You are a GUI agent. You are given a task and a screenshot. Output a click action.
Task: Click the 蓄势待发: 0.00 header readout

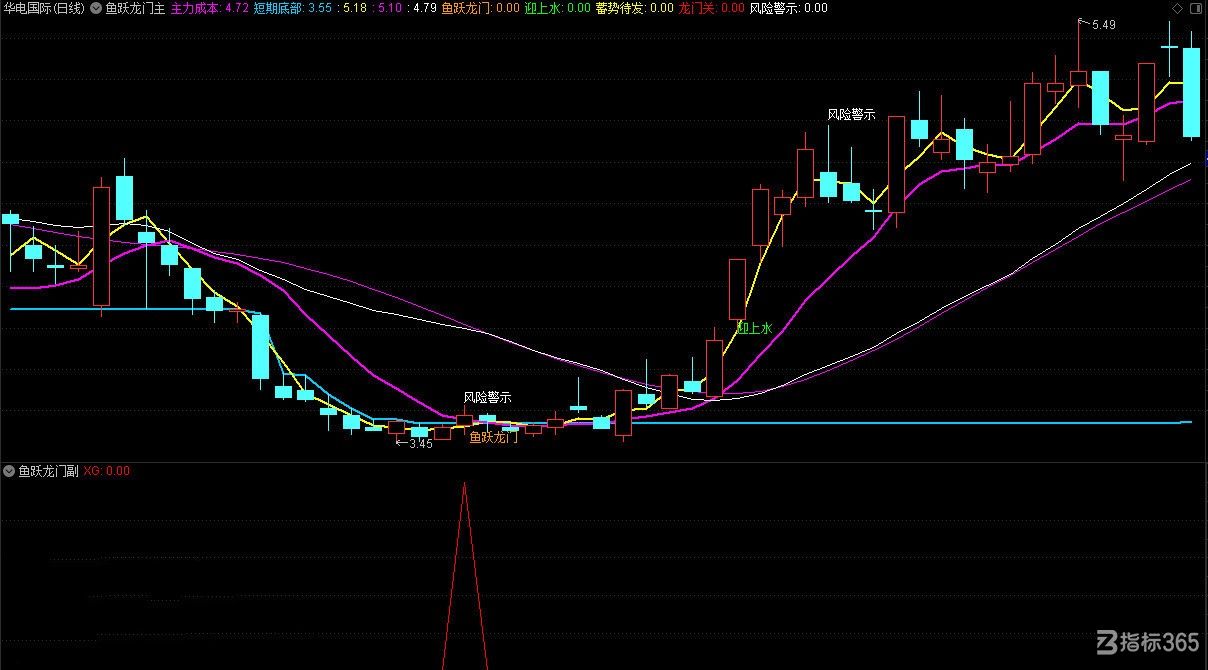click(x=635, y=8)
